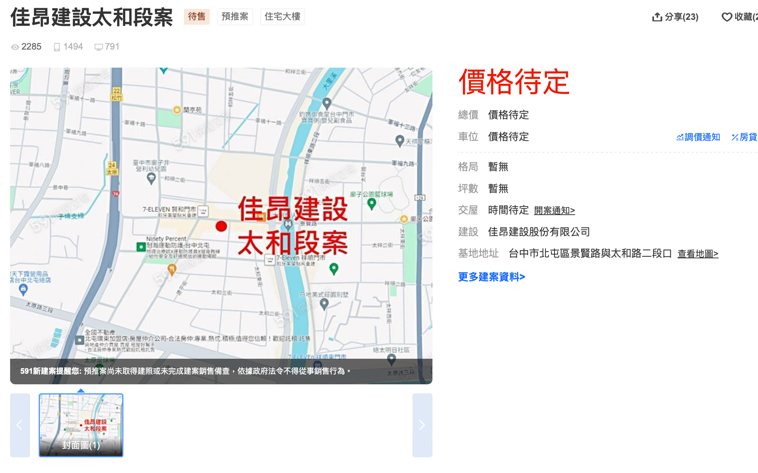The height and width of the screenshot is (473, 758).
Task: Click the 調價通知 link
Action: tap(702, 137)
